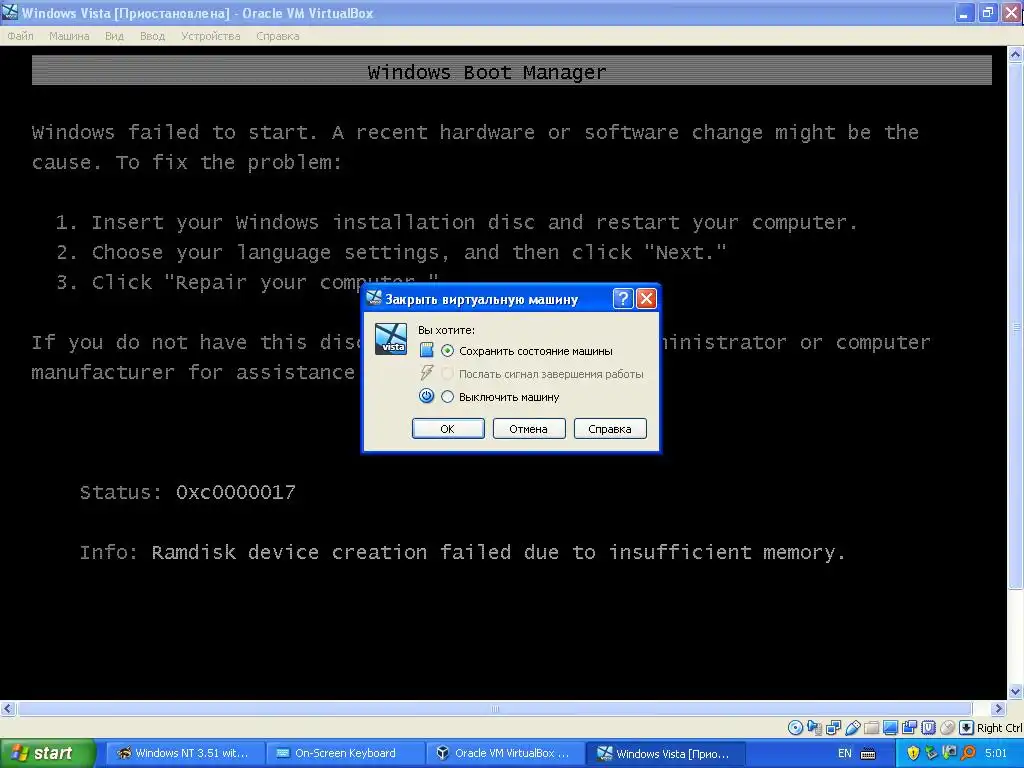The image size is (1024, 768).
Task: Confirm the dialog with OK
Action: tap(448, 428)
